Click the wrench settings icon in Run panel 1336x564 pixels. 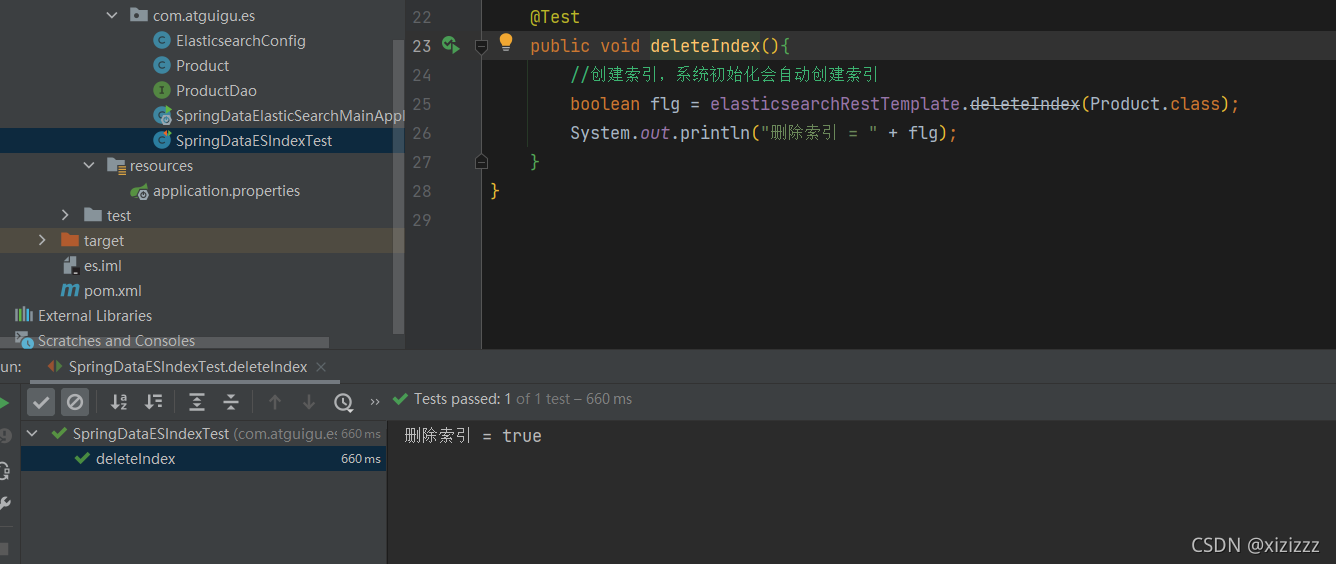coord(4,503)
